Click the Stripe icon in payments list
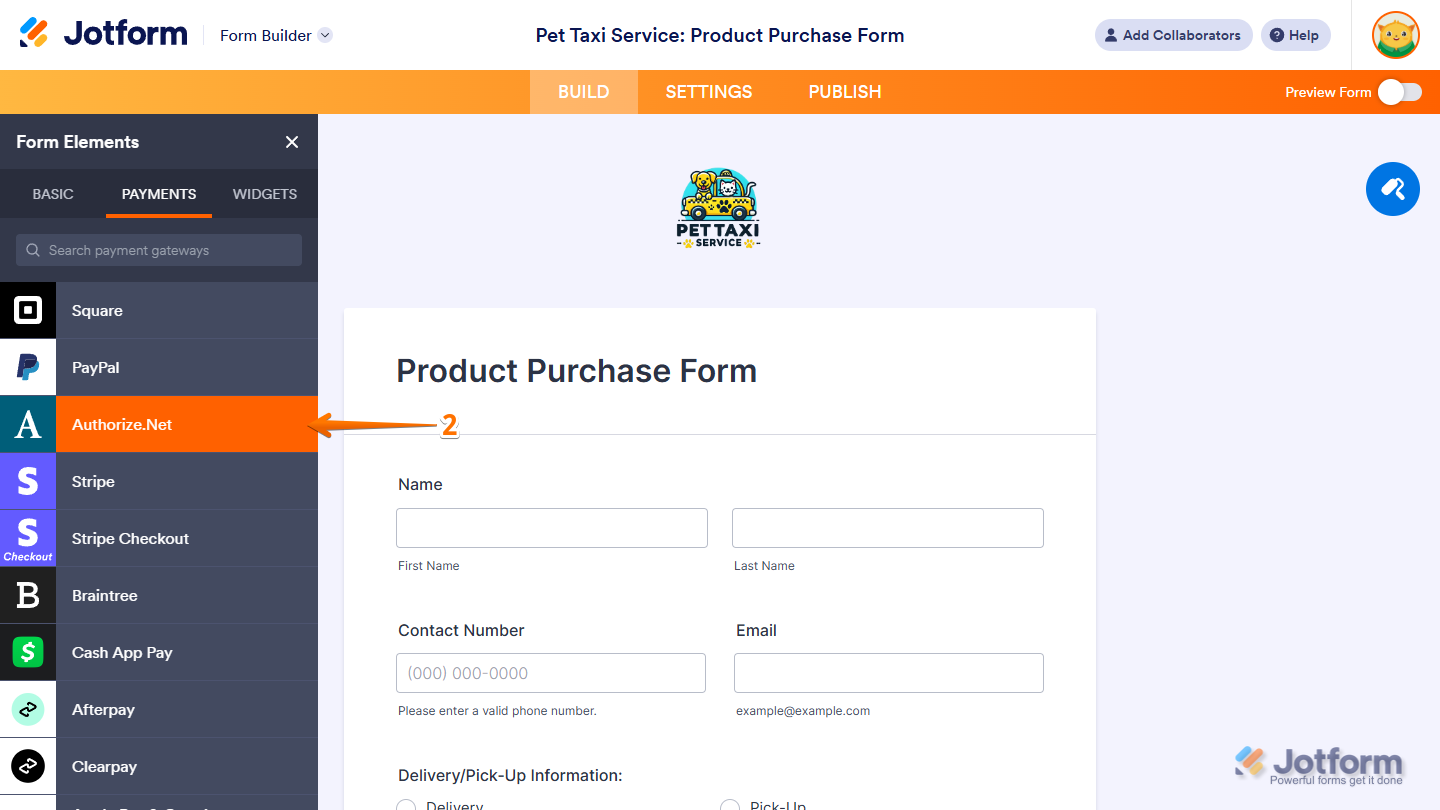The width and height of the screenshot is (1440, 810). click(28, 482)
